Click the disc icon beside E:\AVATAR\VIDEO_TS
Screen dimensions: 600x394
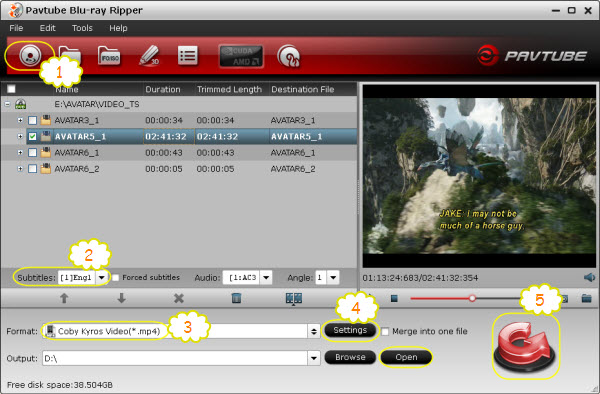click(x=20, y=104)
